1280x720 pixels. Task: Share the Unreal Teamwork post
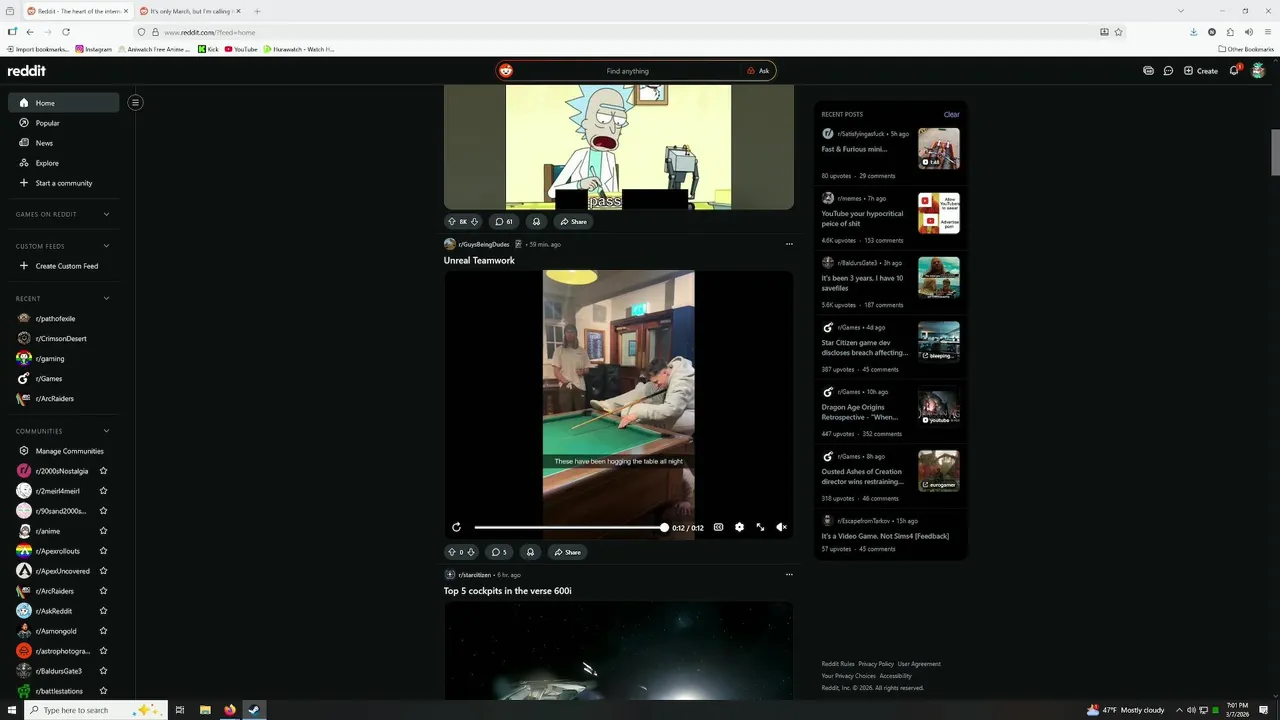click(x=567, y=552)
